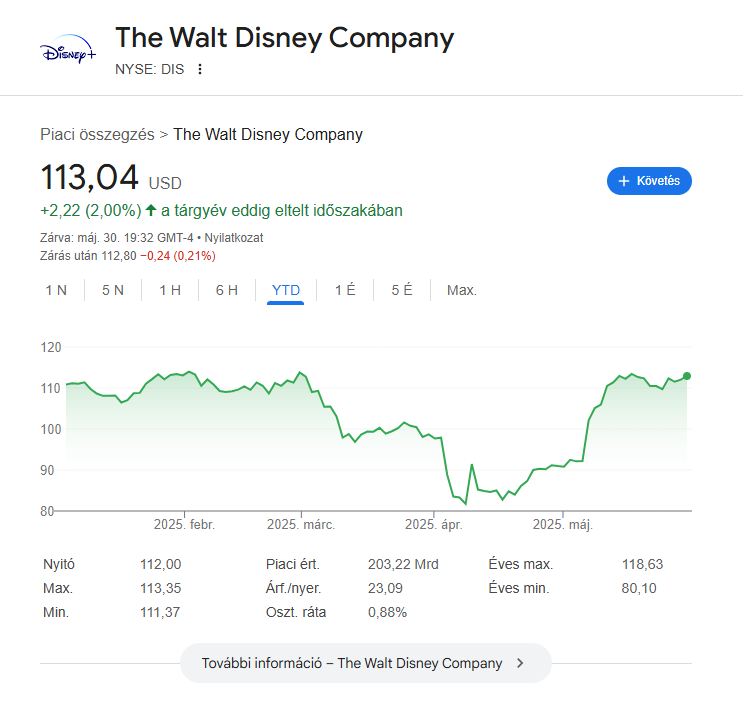Click the Nyitó label
743x701 pixels.
tap(59, 564)
